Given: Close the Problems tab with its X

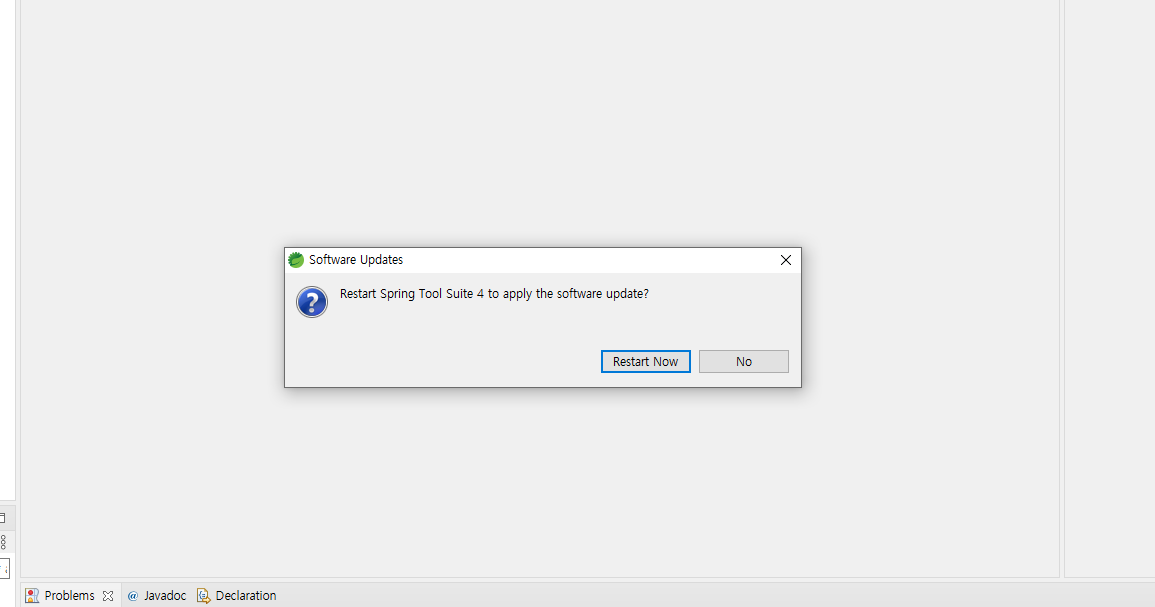Looking at the screenshot, I should (x=108, y=596).
